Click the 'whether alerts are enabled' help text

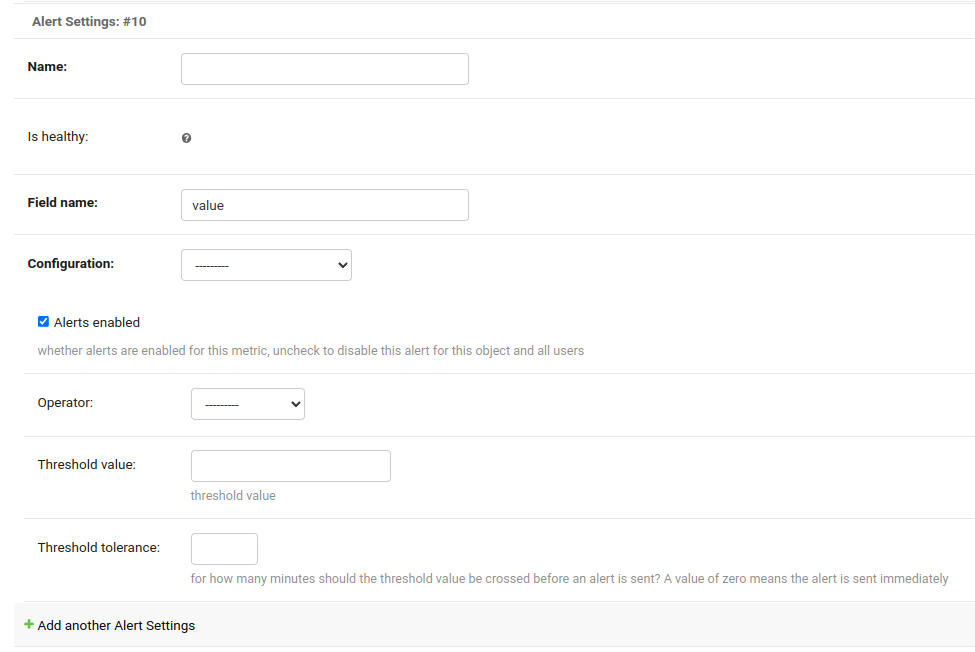(311, 351)
